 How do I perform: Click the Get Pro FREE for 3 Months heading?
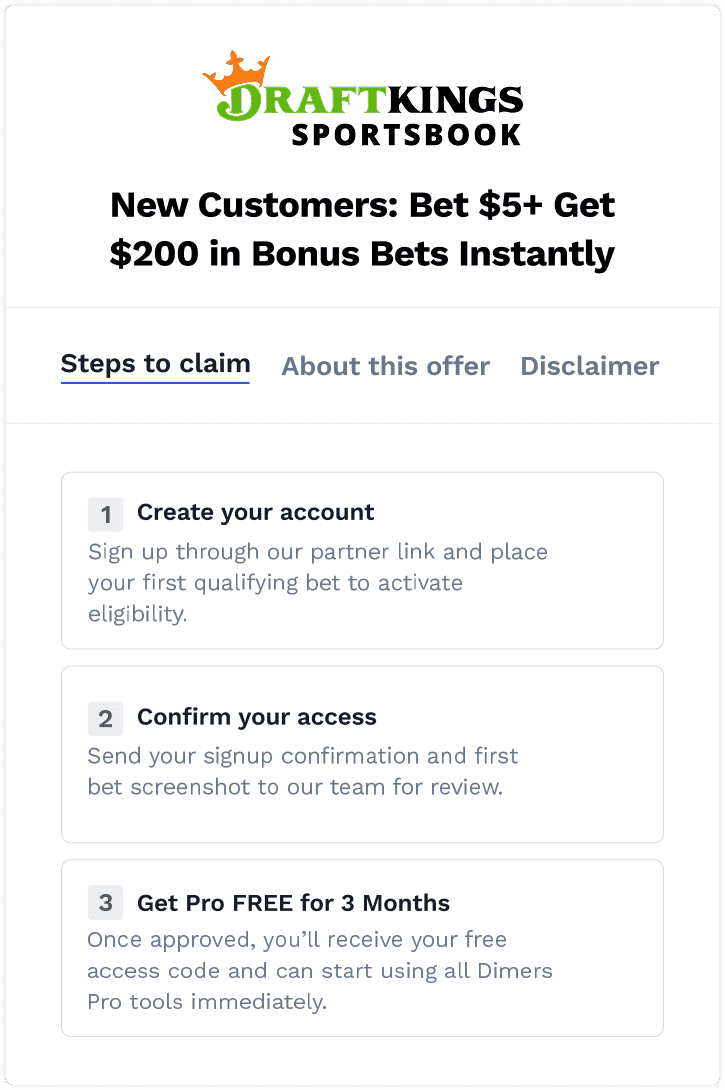click(293, 903)
